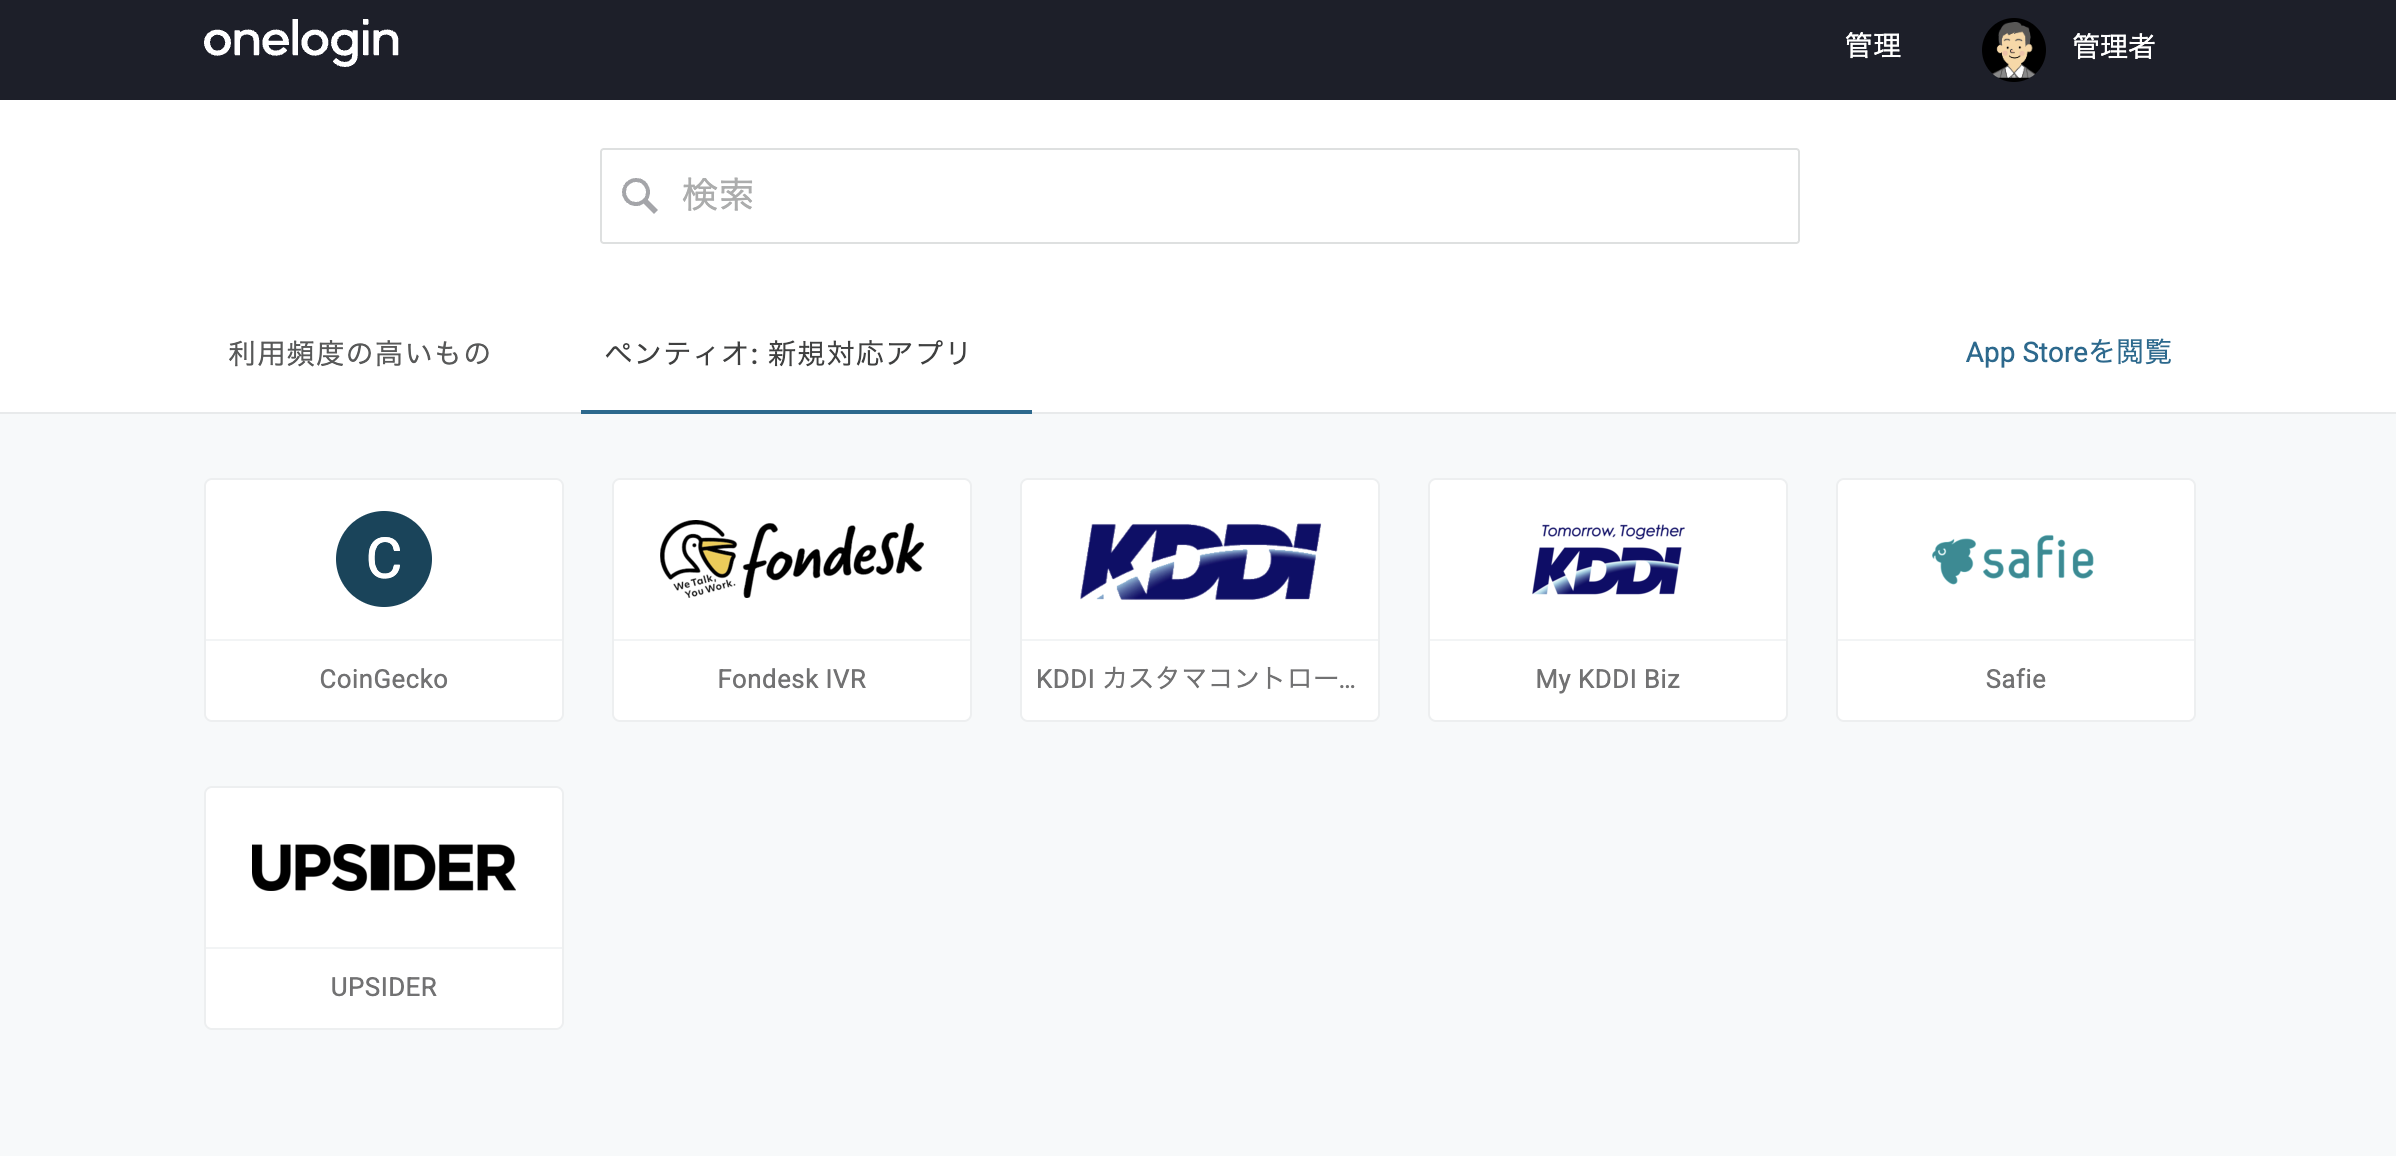This screenshot has height=1156, width=2396.
Task: Open the Safie app label
Action: coord(2016,679)
